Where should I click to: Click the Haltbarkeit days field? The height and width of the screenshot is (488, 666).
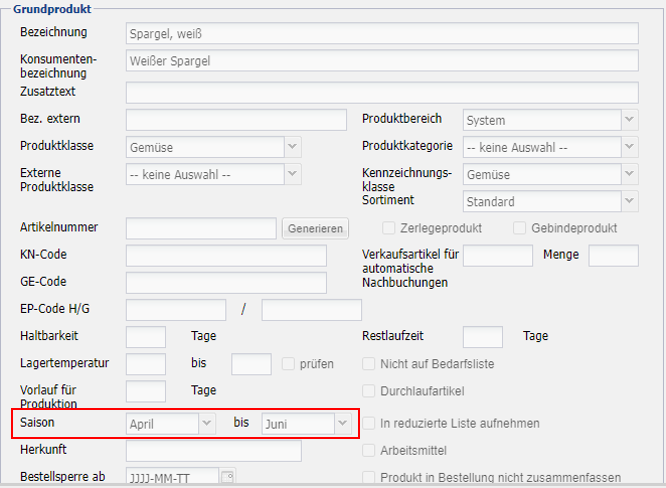[146, 337]
